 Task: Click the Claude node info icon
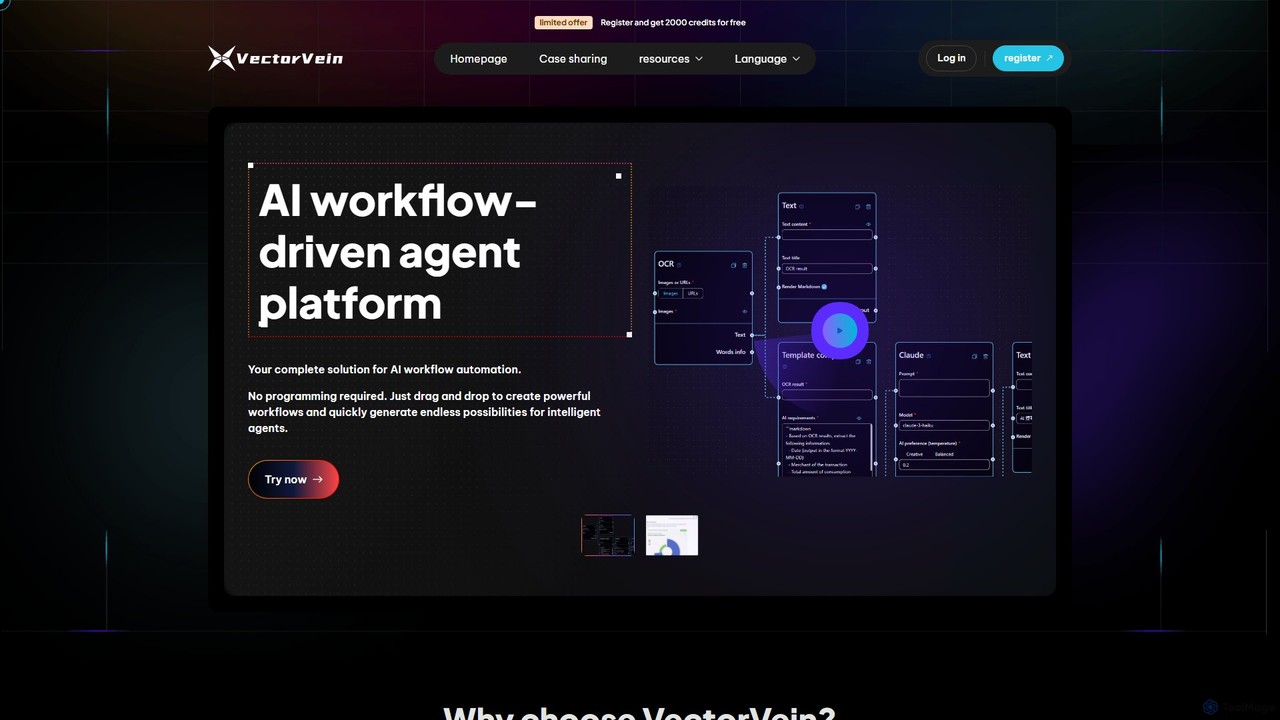(x=929, y=355)
